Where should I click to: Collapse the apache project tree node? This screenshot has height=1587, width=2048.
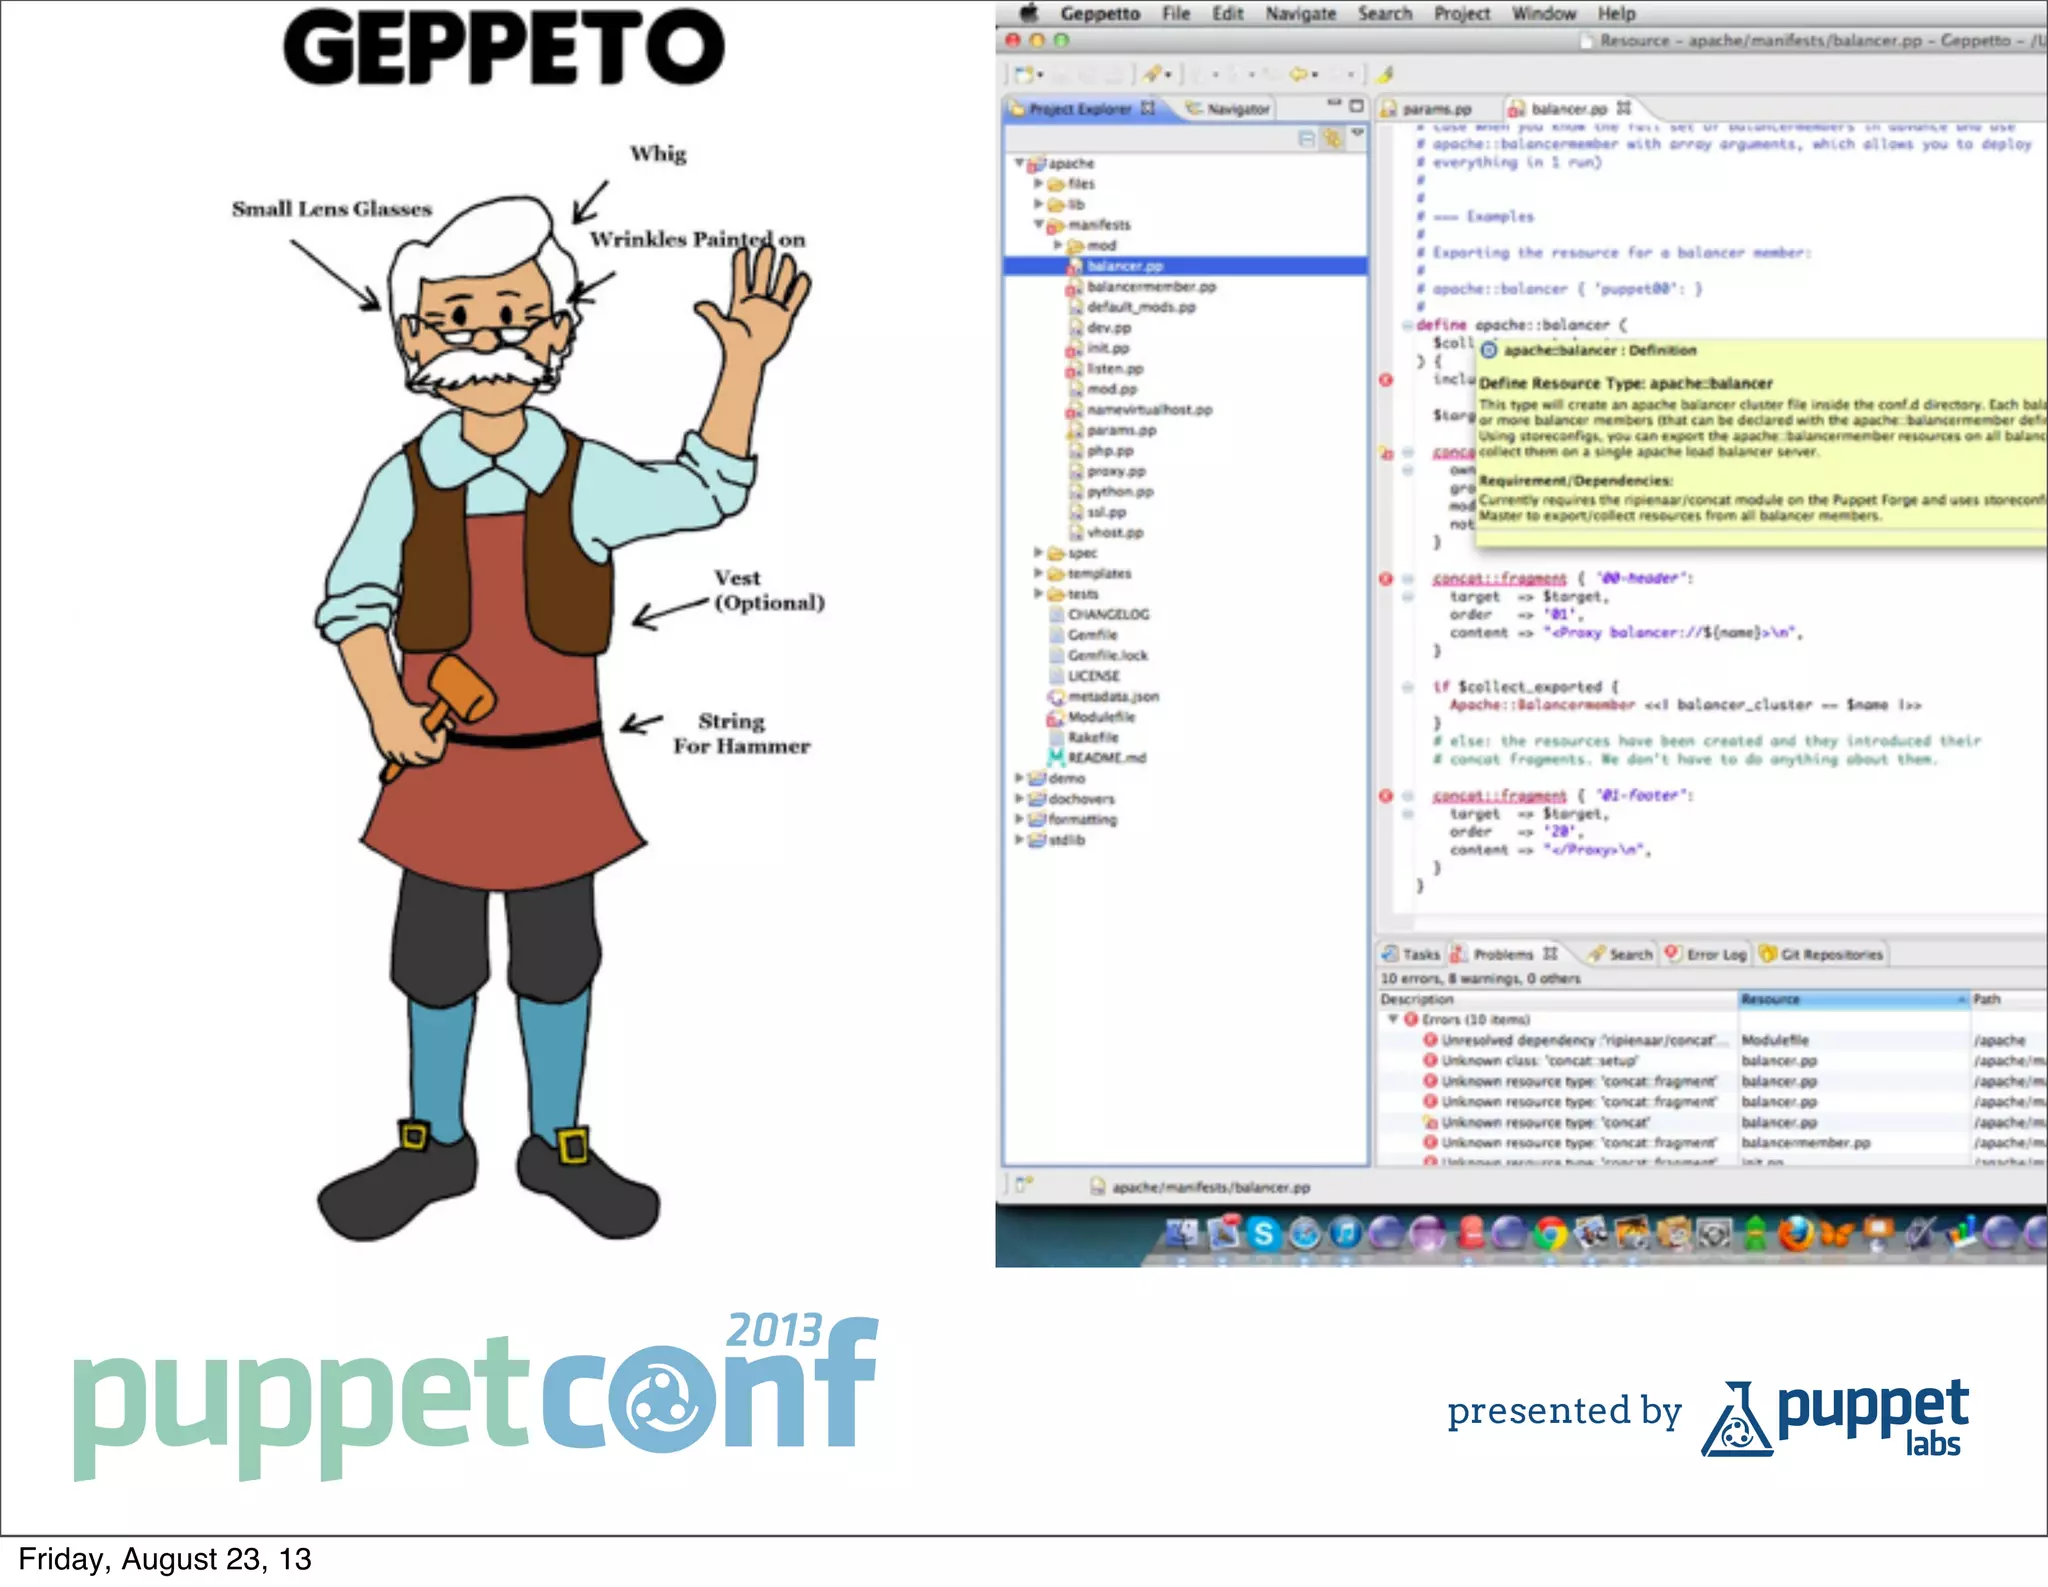[x=1019, y=162]
